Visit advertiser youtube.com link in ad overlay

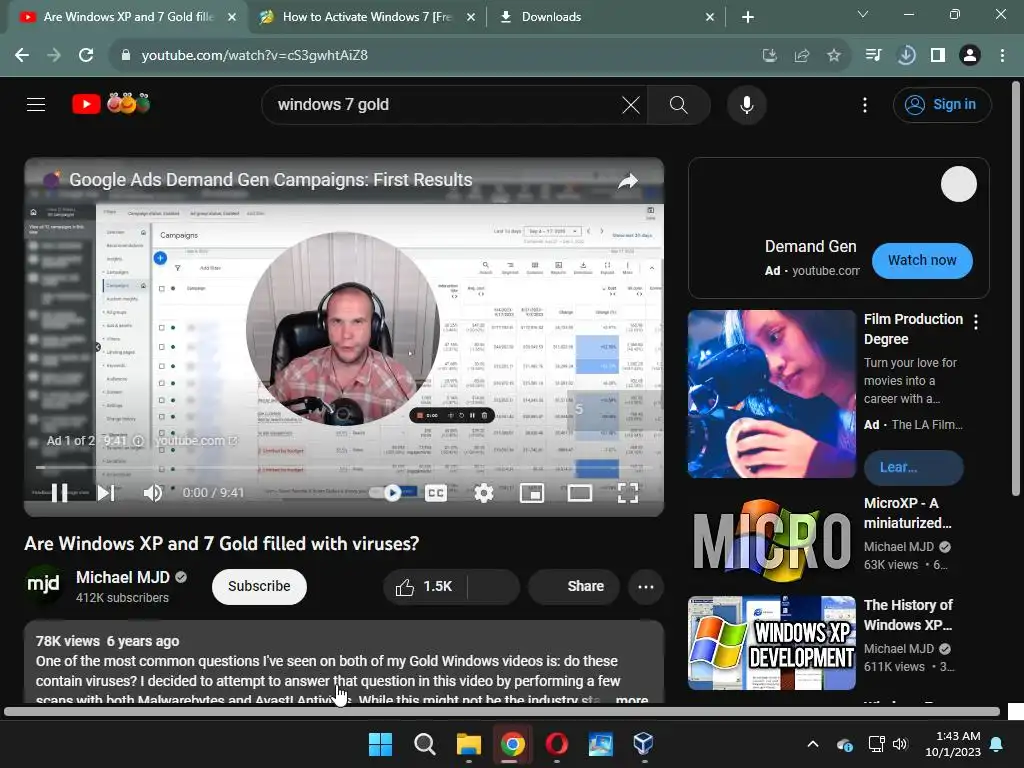click(196, 441)
